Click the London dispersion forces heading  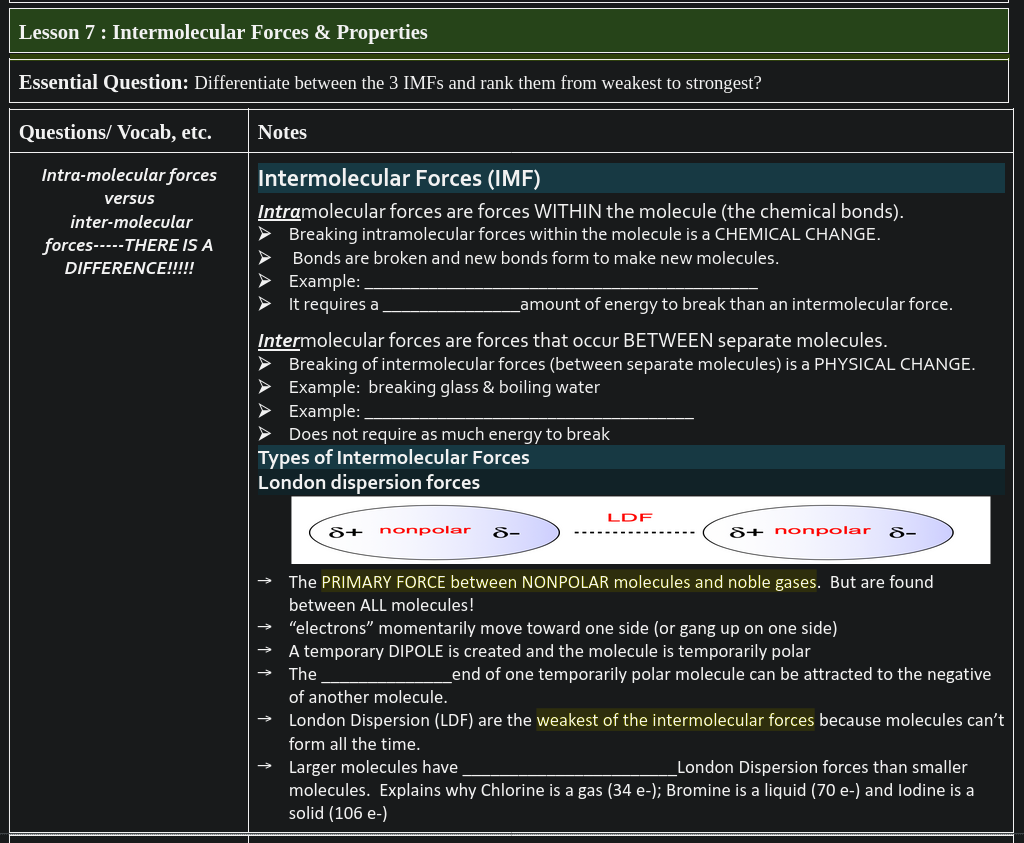point(369,483)
